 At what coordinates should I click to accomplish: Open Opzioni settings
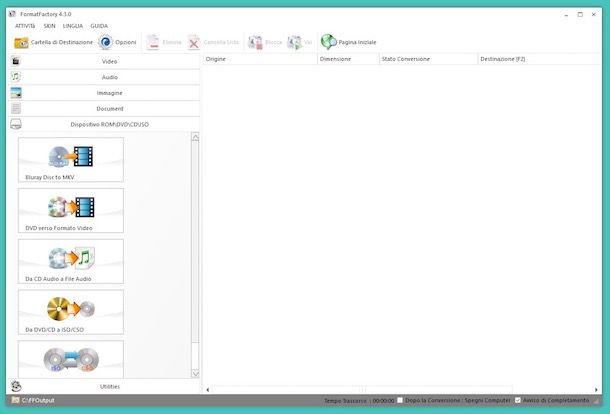(x=117, y=42)
